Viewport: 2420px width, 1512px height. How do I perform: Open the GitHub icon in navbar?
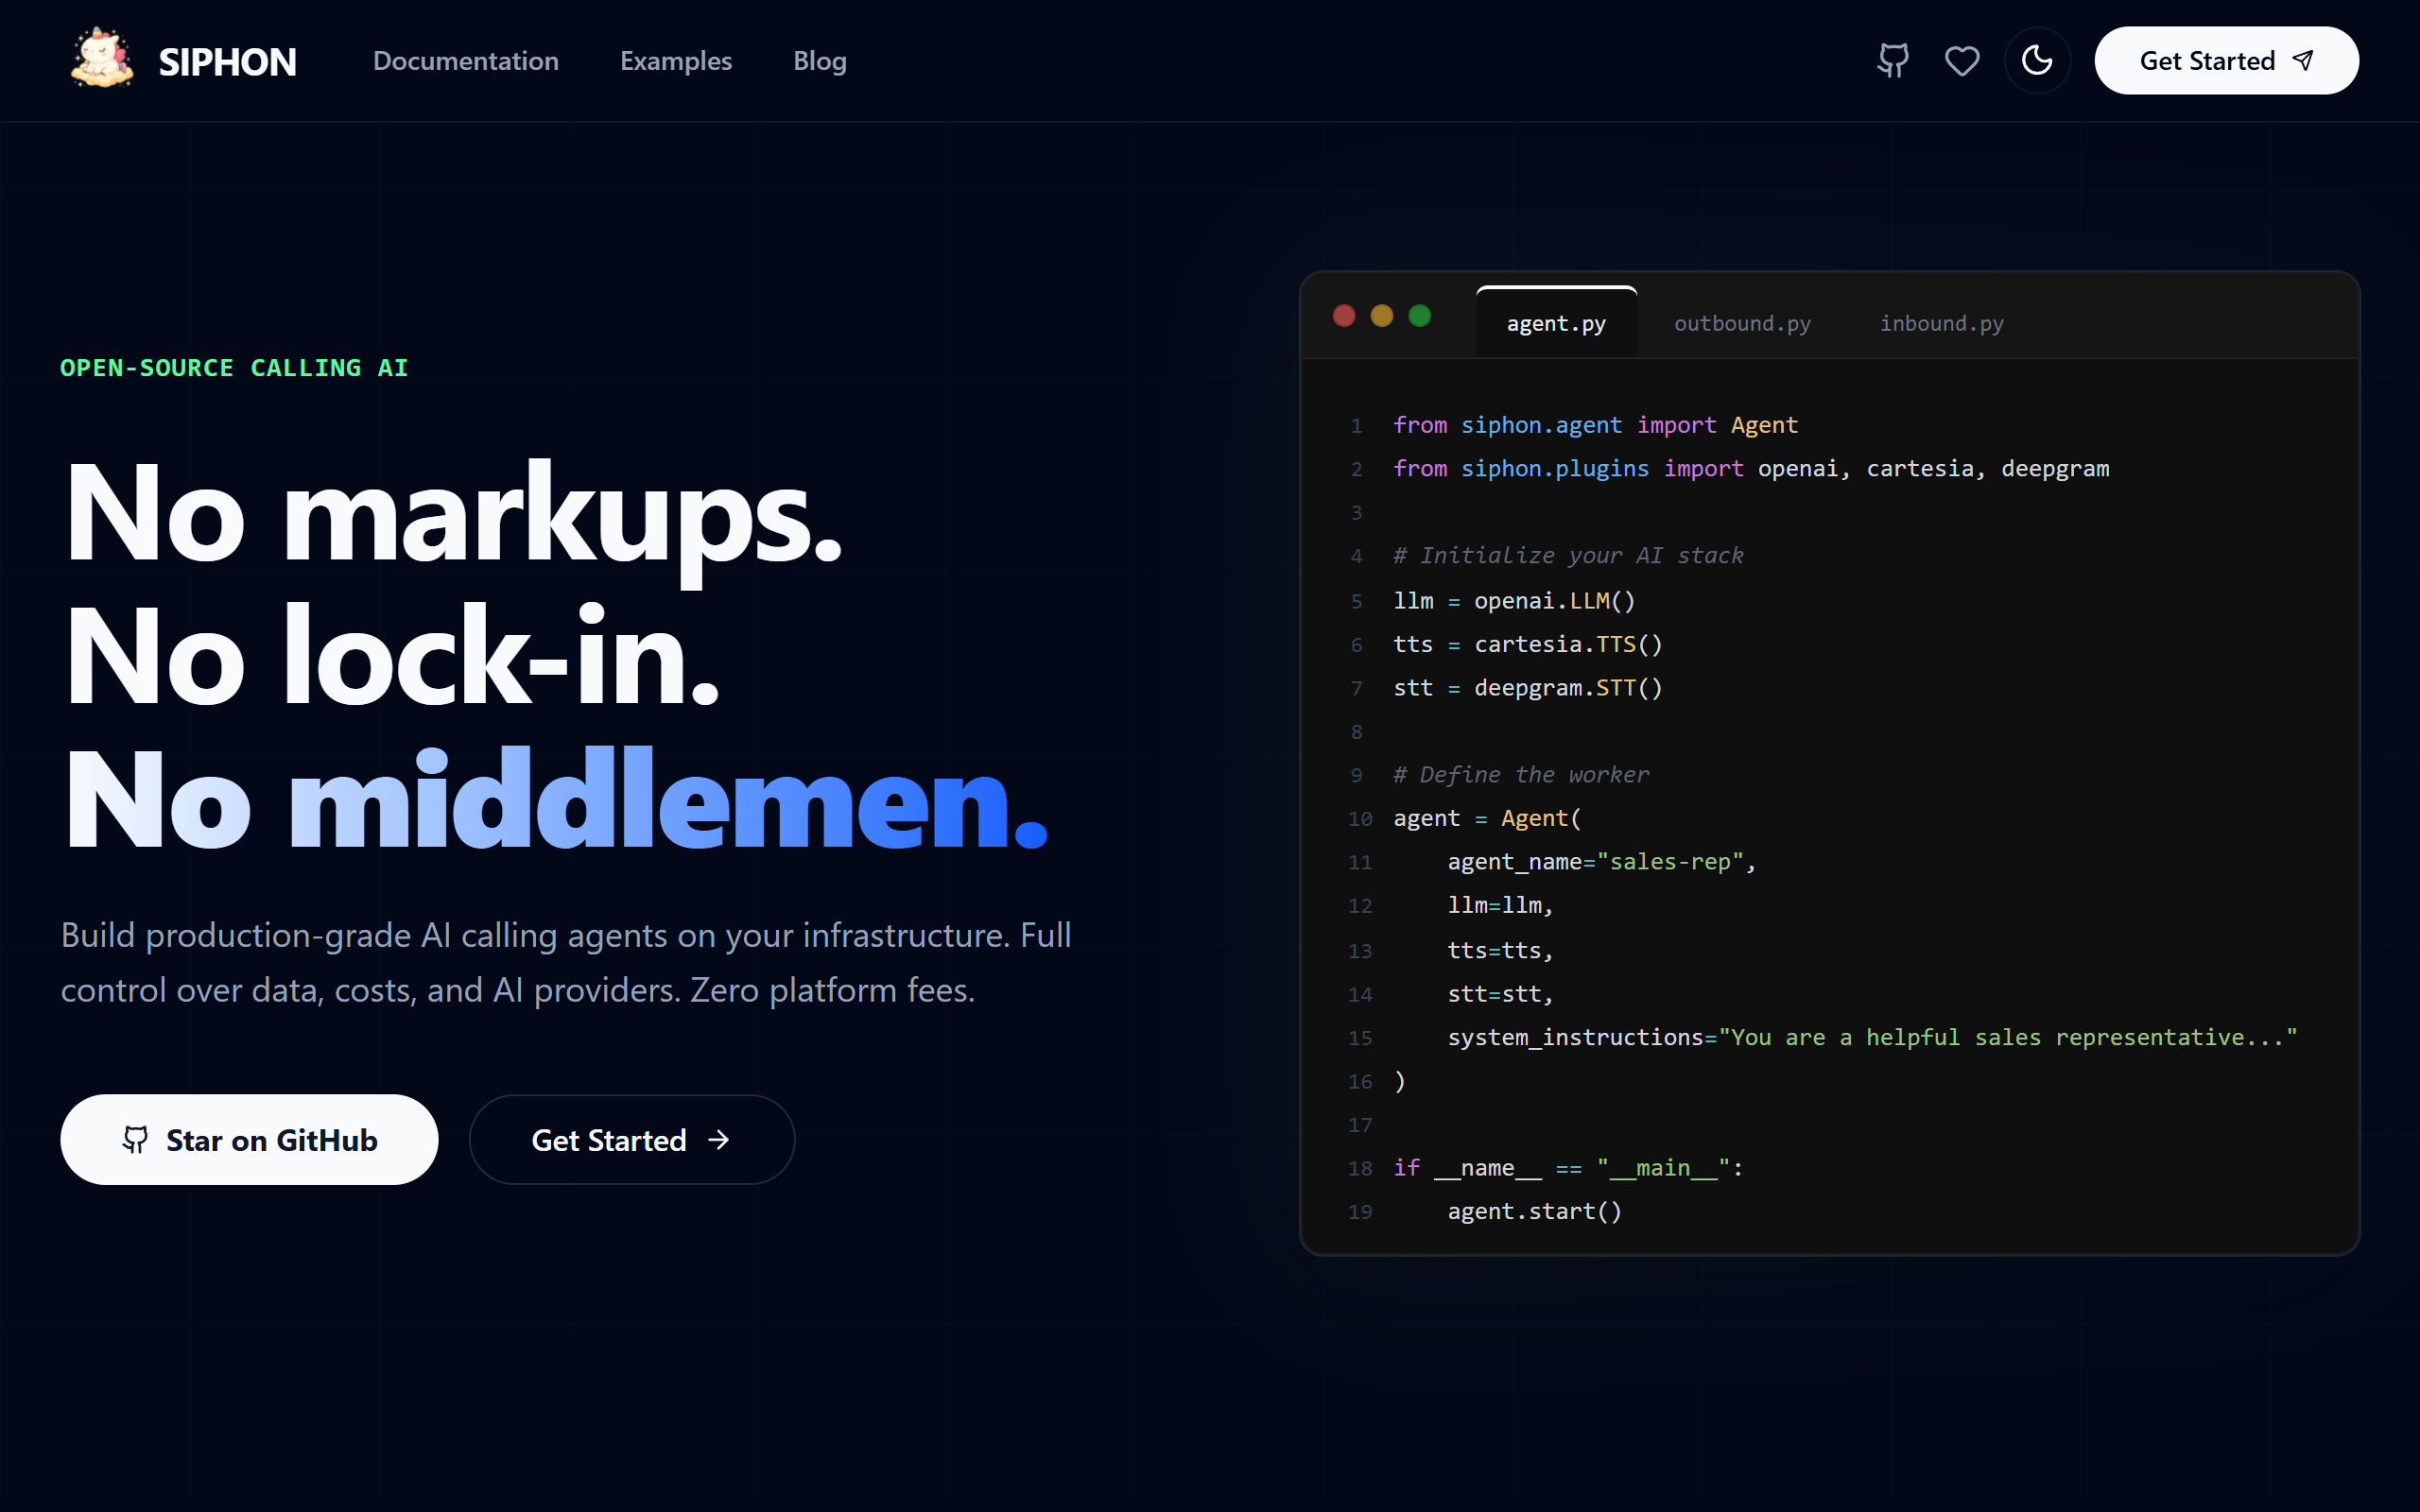pyautogui.click(x=1893, y=61)
